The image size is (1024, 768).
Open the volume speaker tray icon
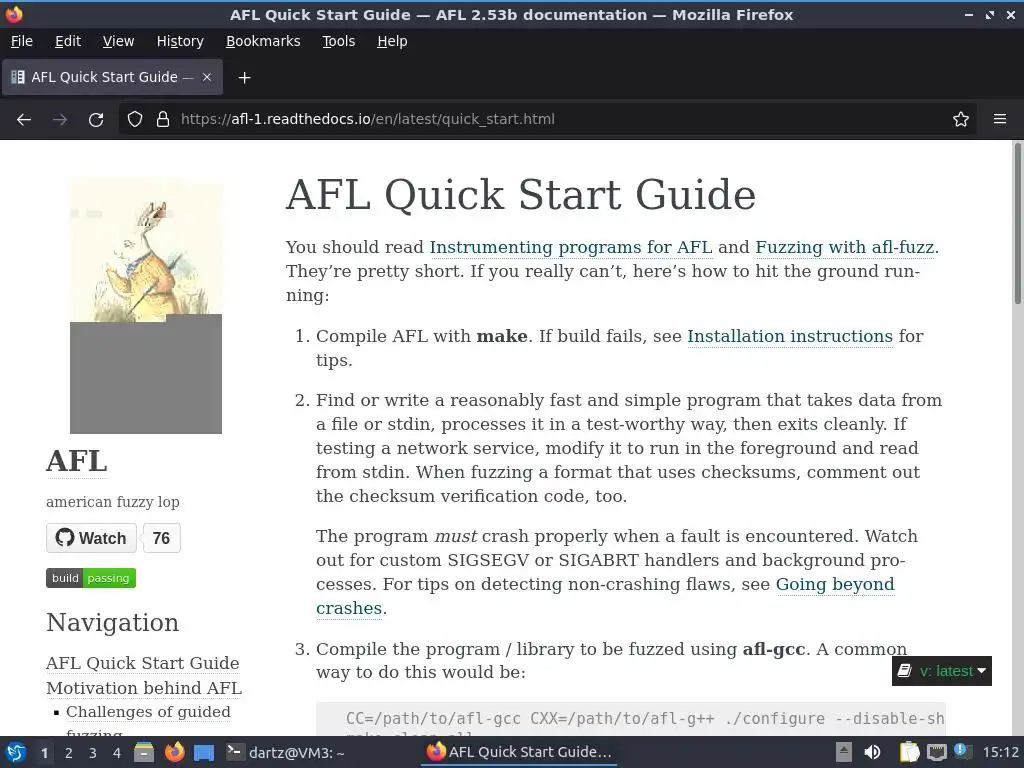pos(872,752)
